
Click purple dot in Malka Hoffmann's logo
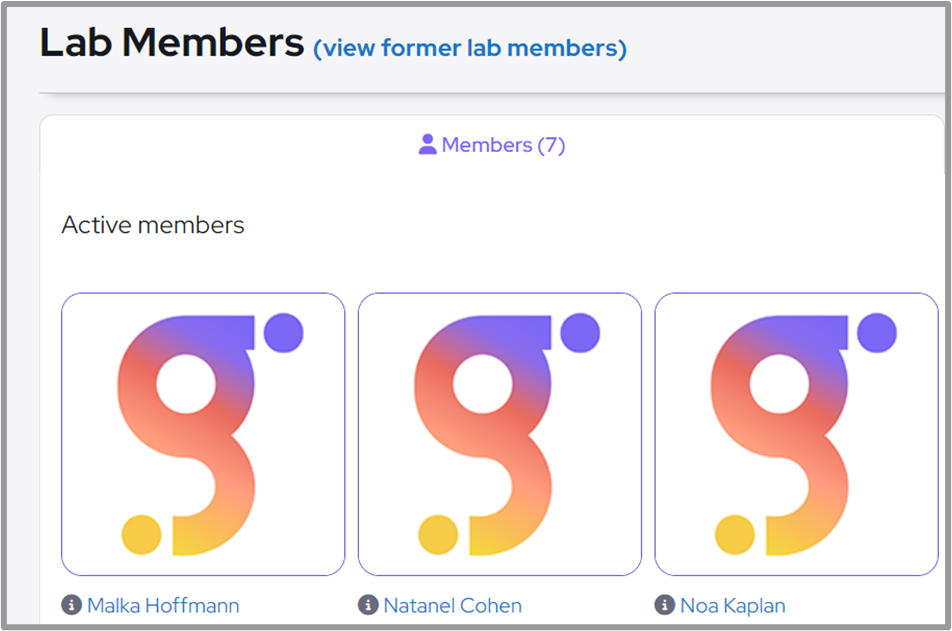284,332
